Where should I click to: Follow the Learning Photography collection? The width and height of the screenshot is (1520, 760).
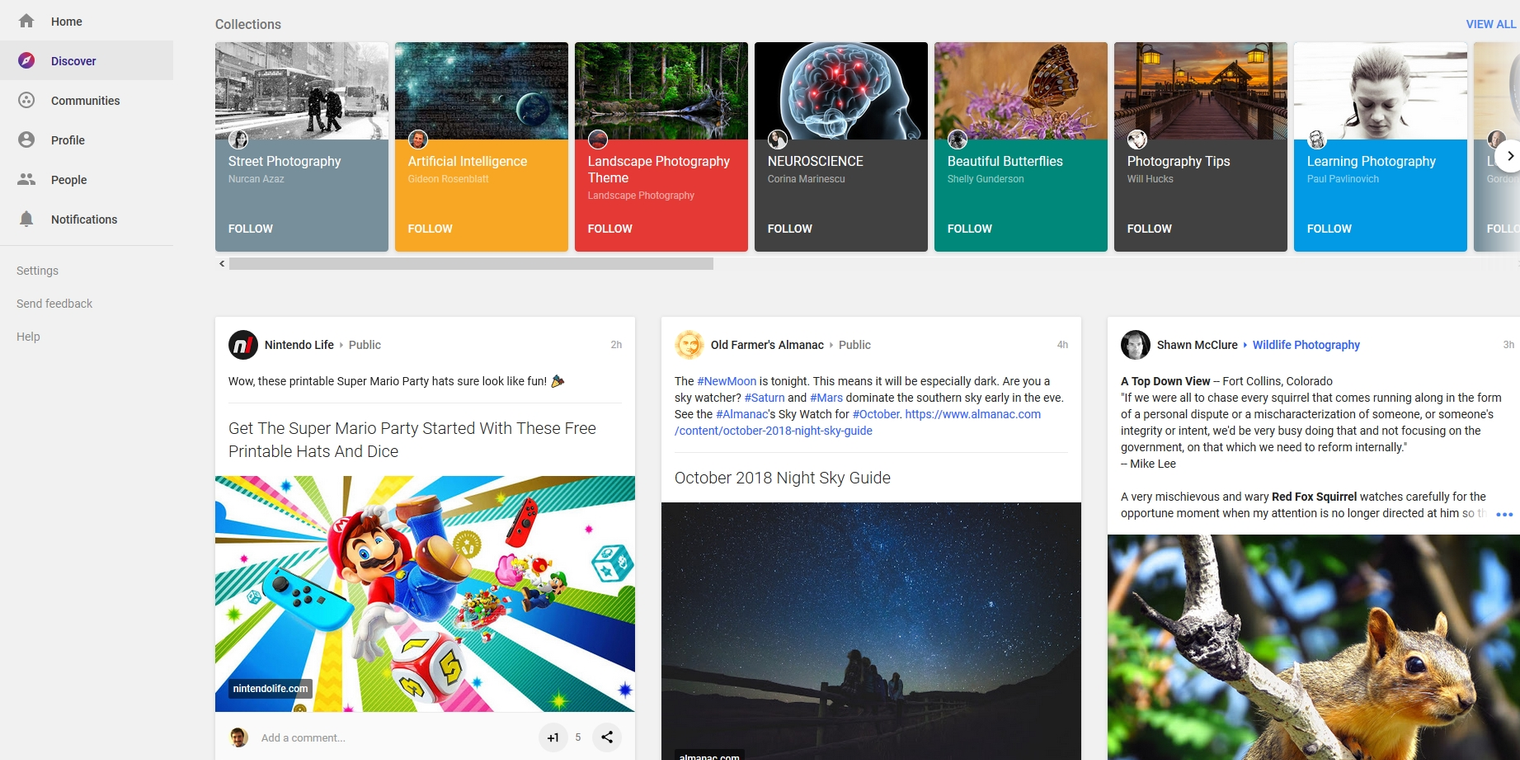1329,229
